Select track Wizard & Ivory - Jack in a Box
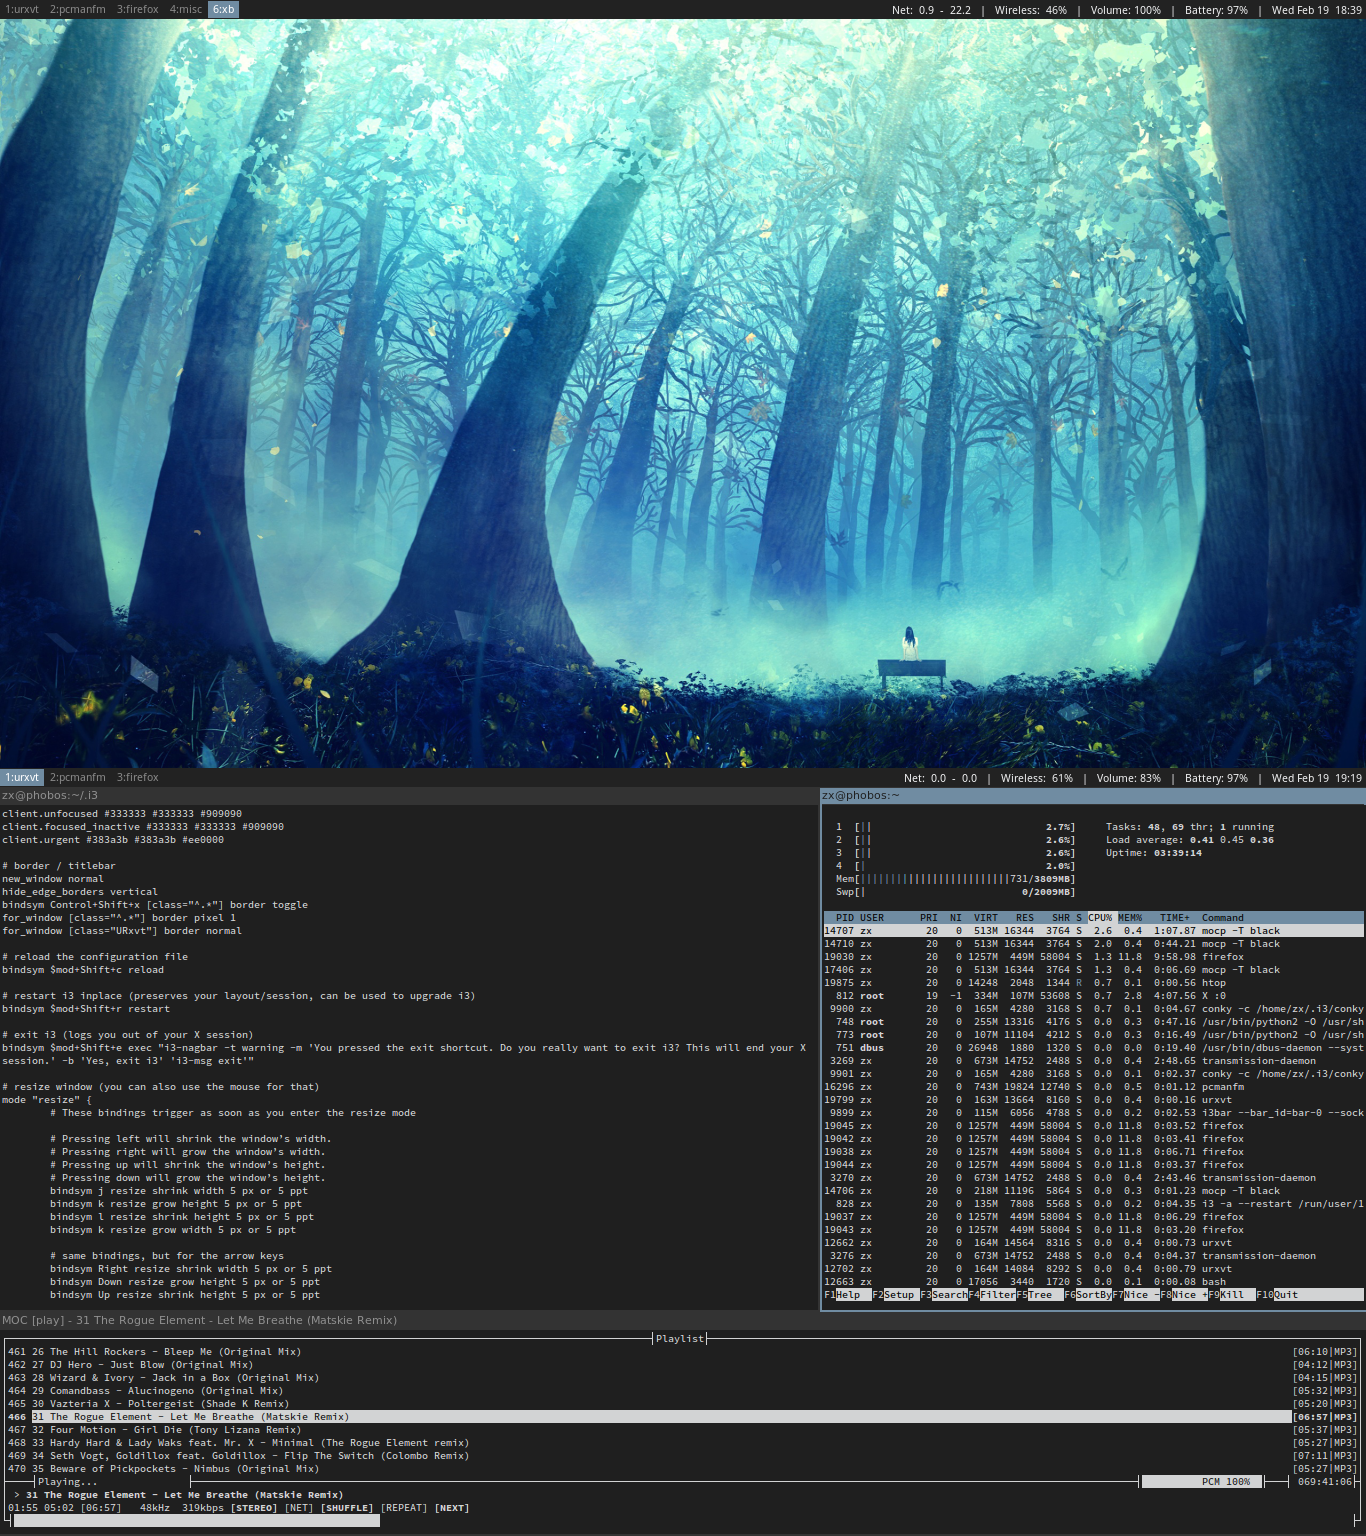The height and width of the screenshot is (1536, 1366). tap(683, 1377)
